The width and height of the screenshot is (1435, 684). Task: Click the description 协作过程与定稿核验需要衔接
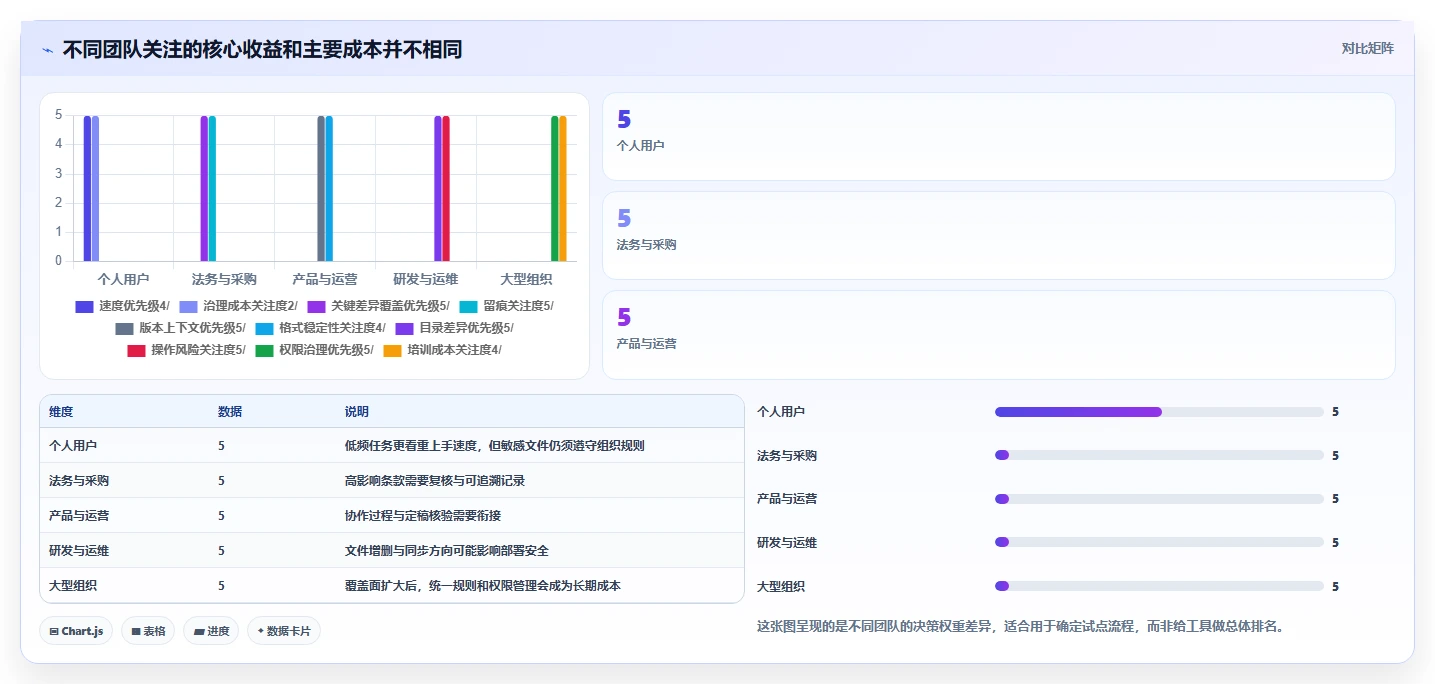[x=423, y=516]
